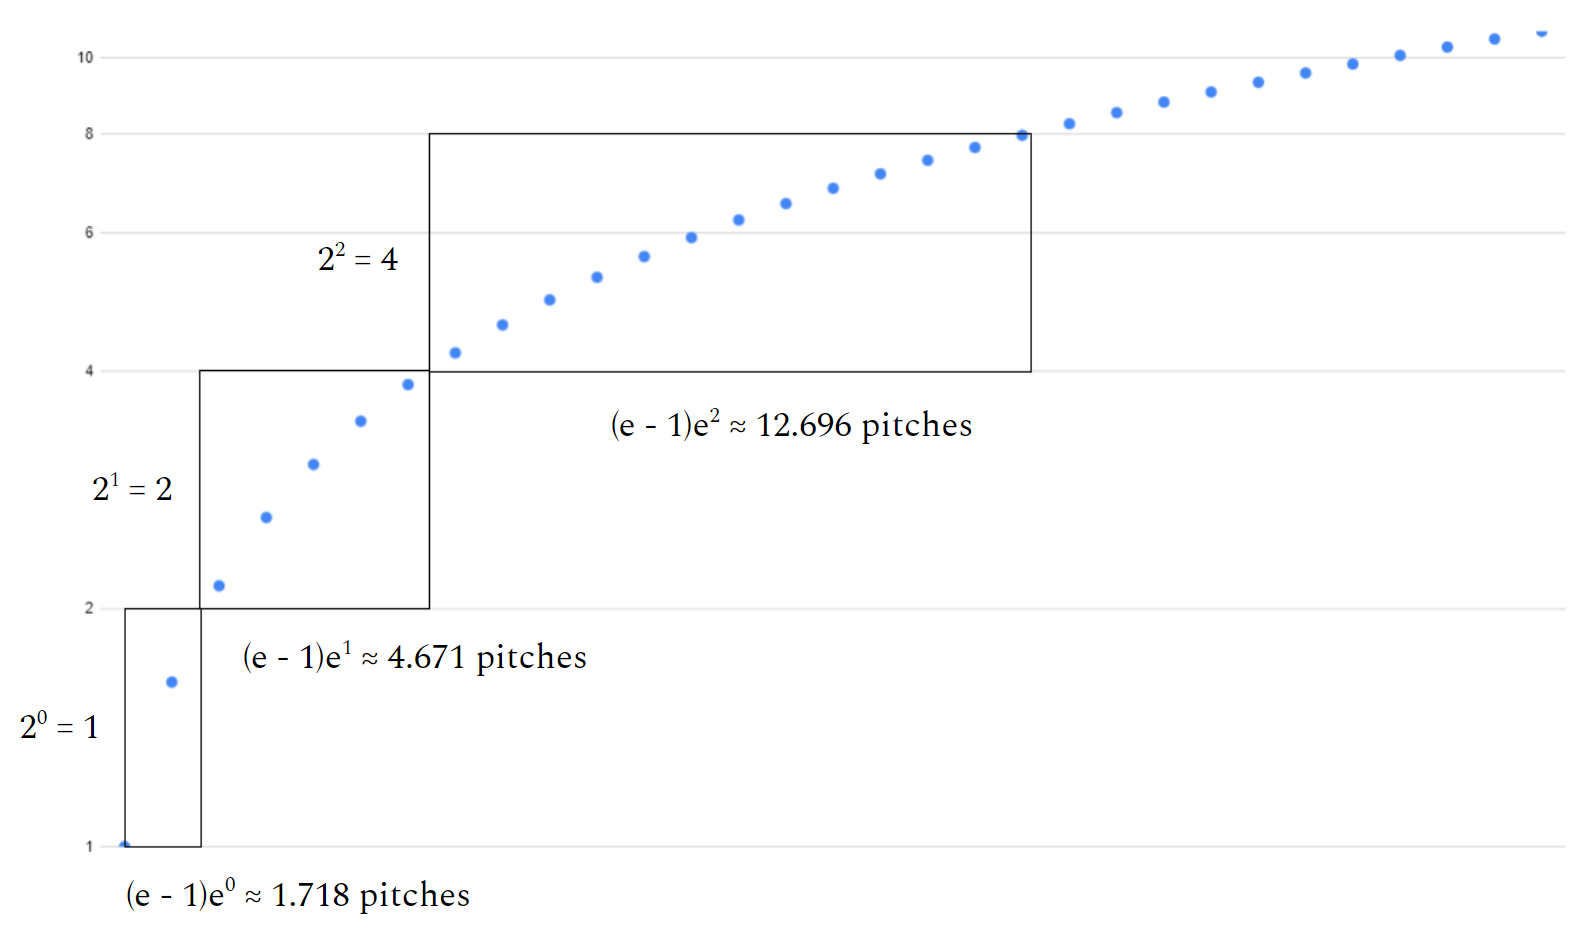
Task: Click the y-axis tick label 1
Action: [89, 847]
